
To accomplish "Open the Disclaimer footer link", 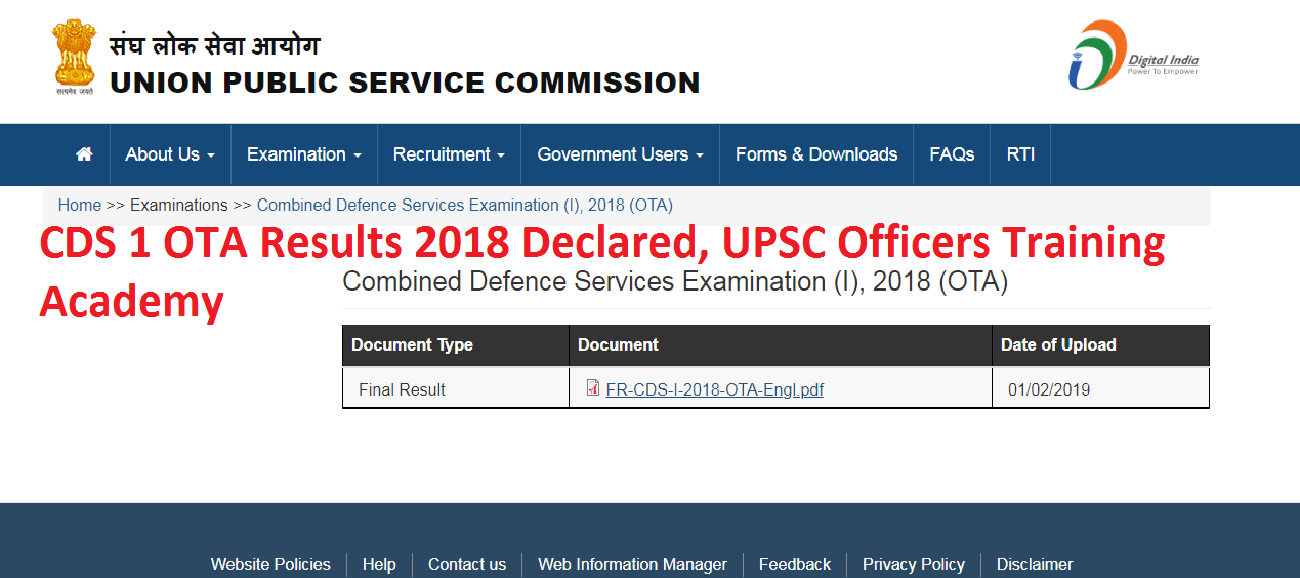I will pos(1034,564).
